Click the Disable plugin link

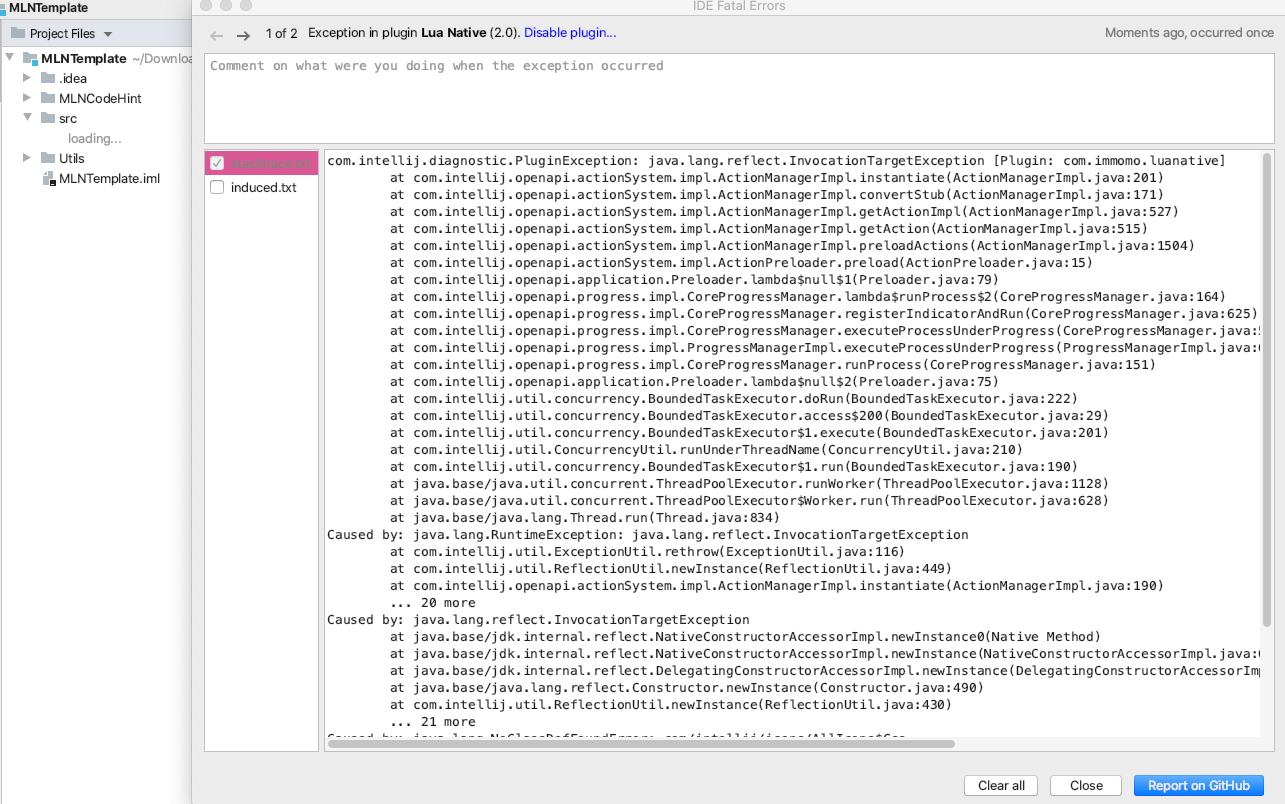(569, 32)
